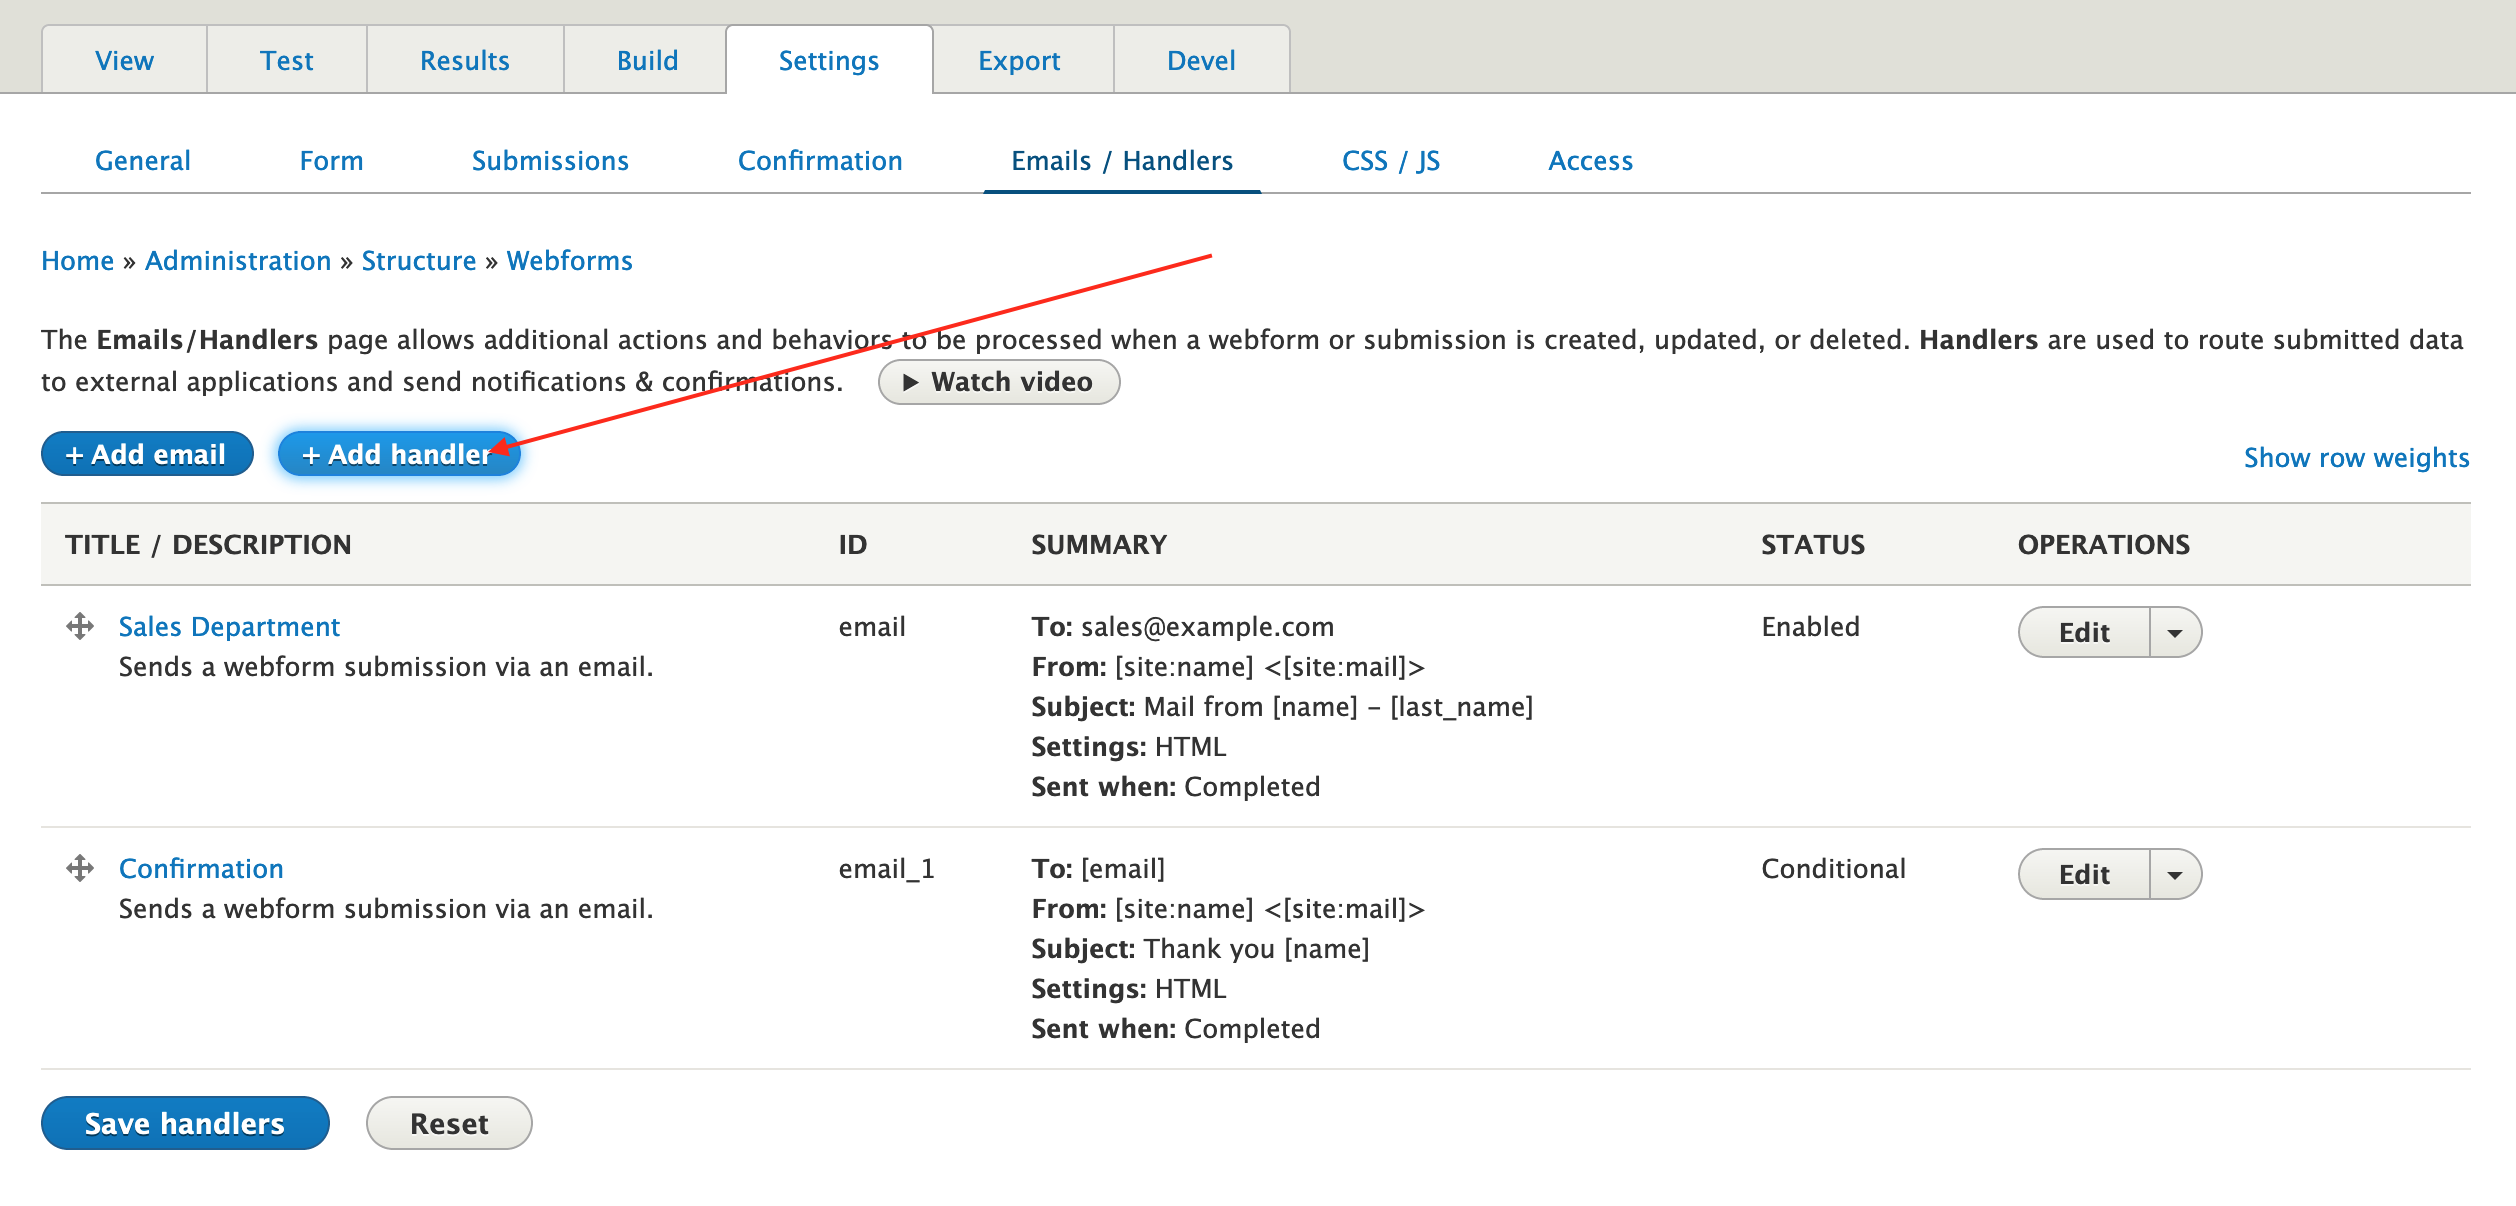The image size is (2516, 1206).
Task: Navigate to Structure in breadcrumb
Action: tap(418, 261)
